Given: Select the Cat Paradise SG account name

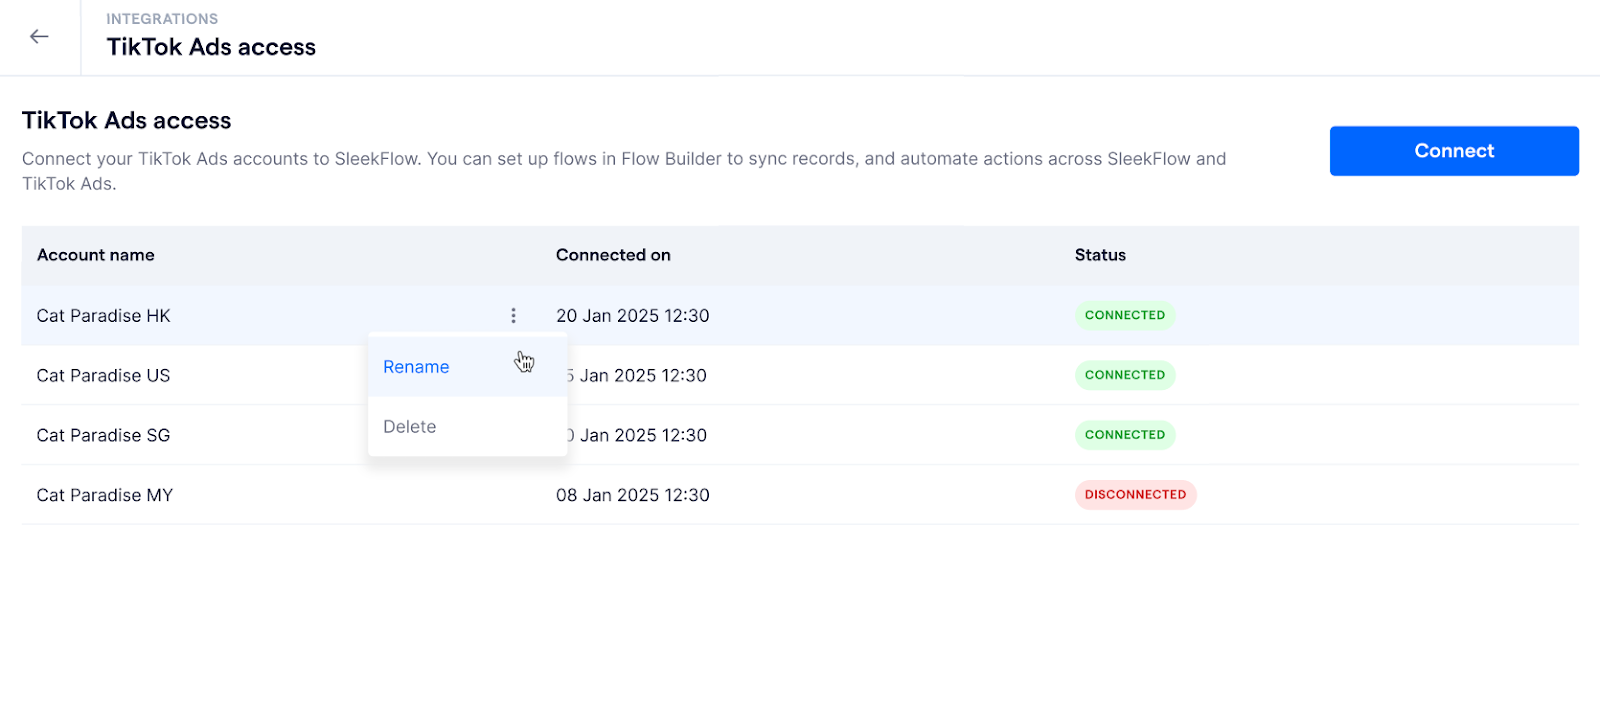Looking at the screenshot, I should (x=104, y=436).
